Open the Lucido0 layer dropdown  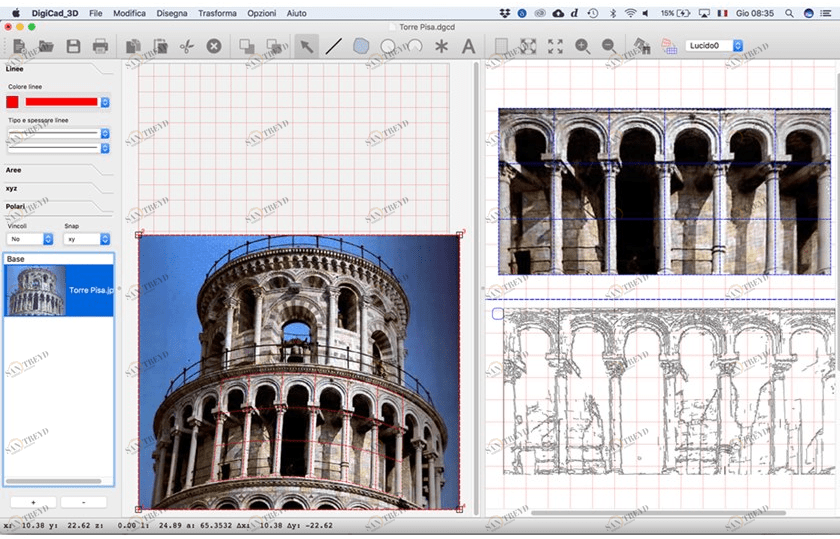(x=714, y=46)
